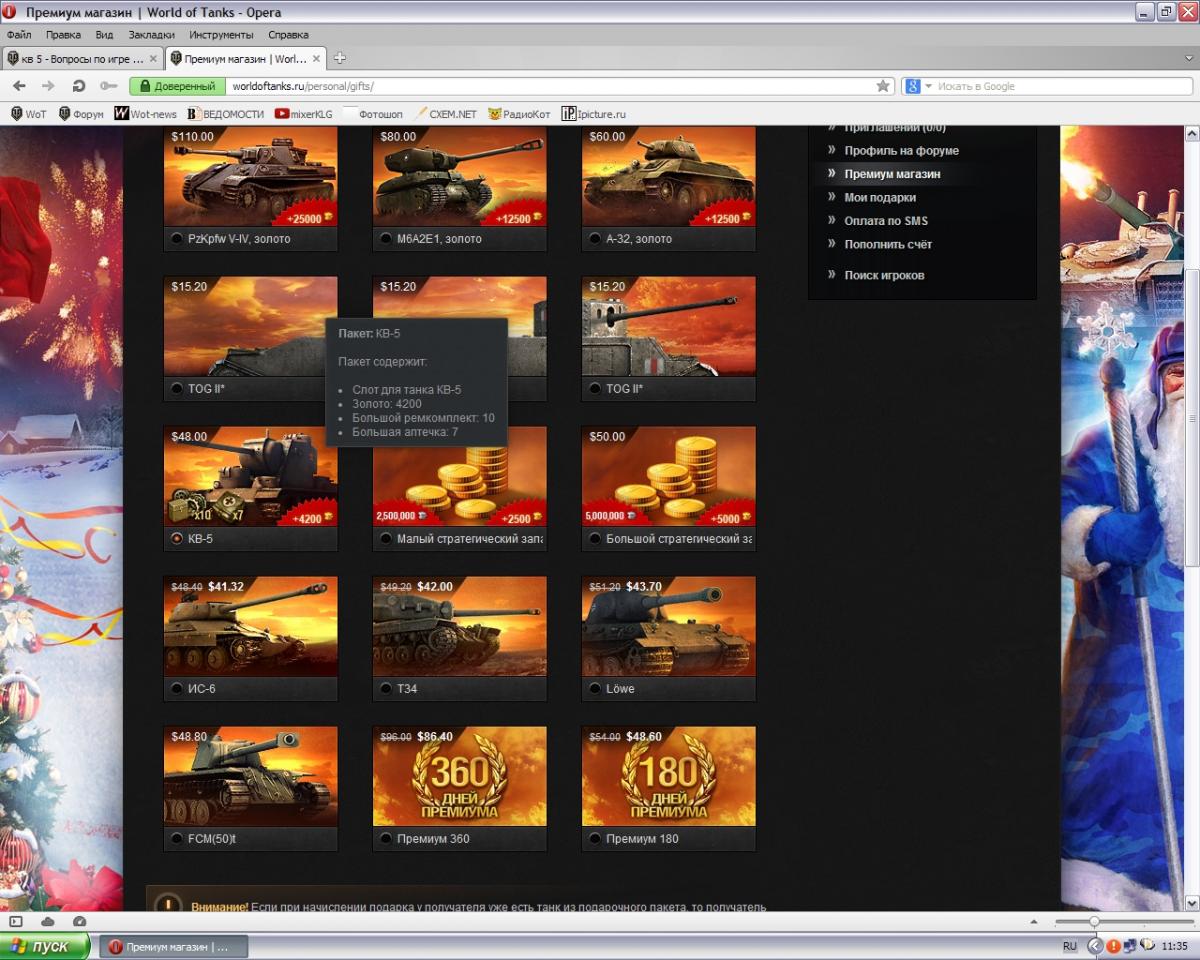Toggle the Opera panels button in status bar
The height and width of the screenshot is (960, 1200).
(16, 921)
